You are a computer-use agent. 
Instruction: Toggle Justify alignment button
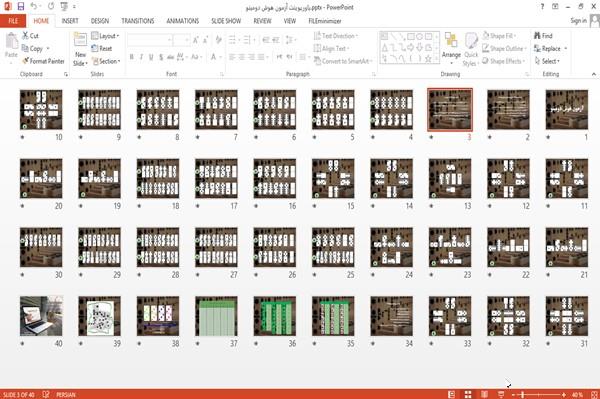261,57
